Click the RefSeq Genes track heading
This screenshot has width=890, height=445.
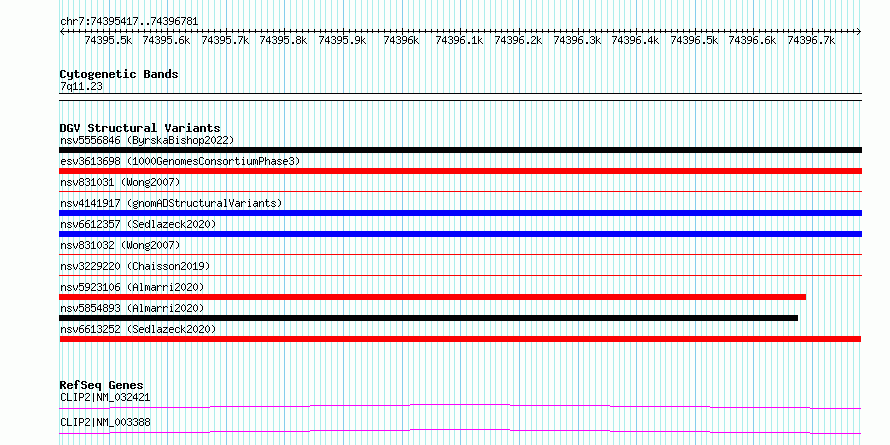[x=101, y=386]
